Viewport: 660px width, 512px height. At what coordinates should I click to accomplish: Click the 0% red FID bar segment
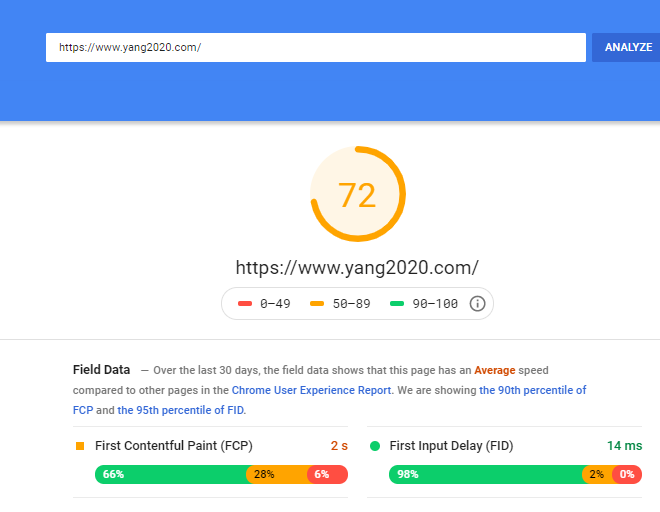click(x=627, y=475)
